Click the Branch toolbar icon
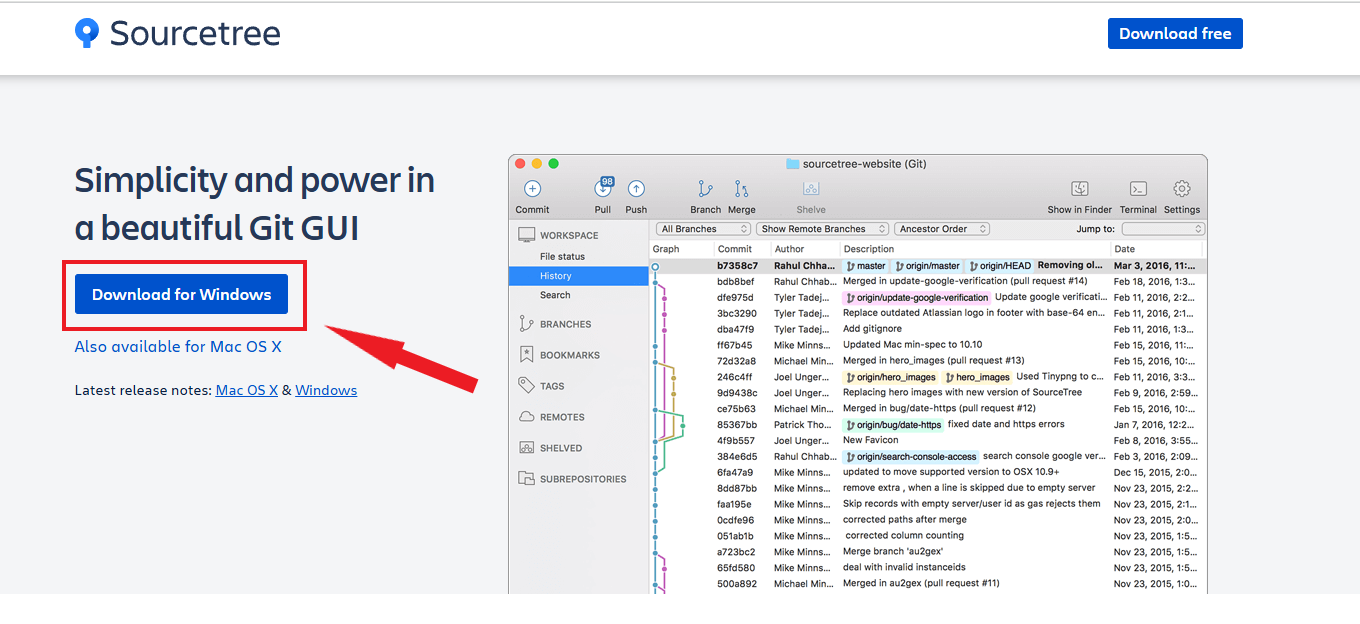Viewport: 1360px width, 624px height. [705, 188]
